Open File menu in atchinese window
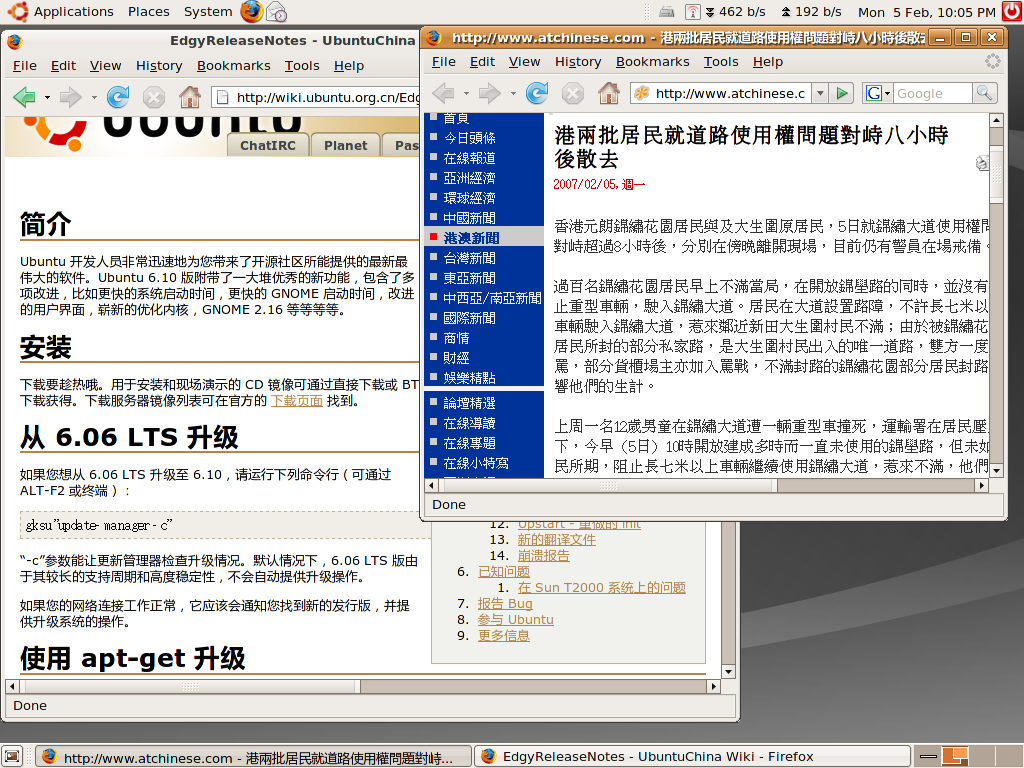Viewport: 1024px width, 768px height. tap(443, 62)
